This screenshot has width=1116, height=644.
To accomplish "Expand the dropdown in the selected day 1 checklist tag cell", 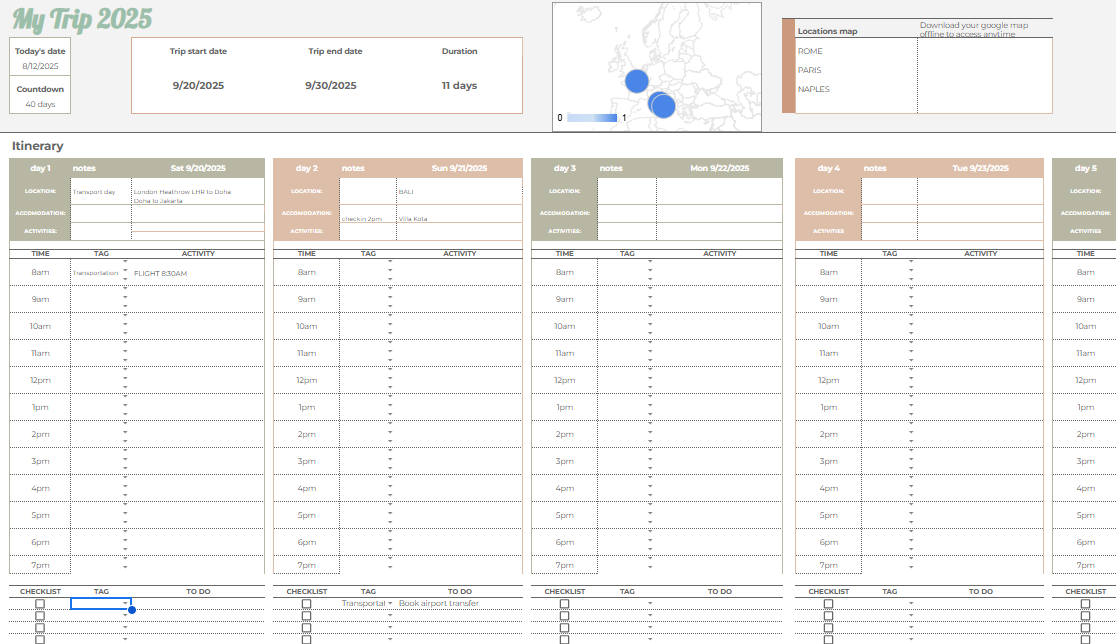I will tap(126, 604).
